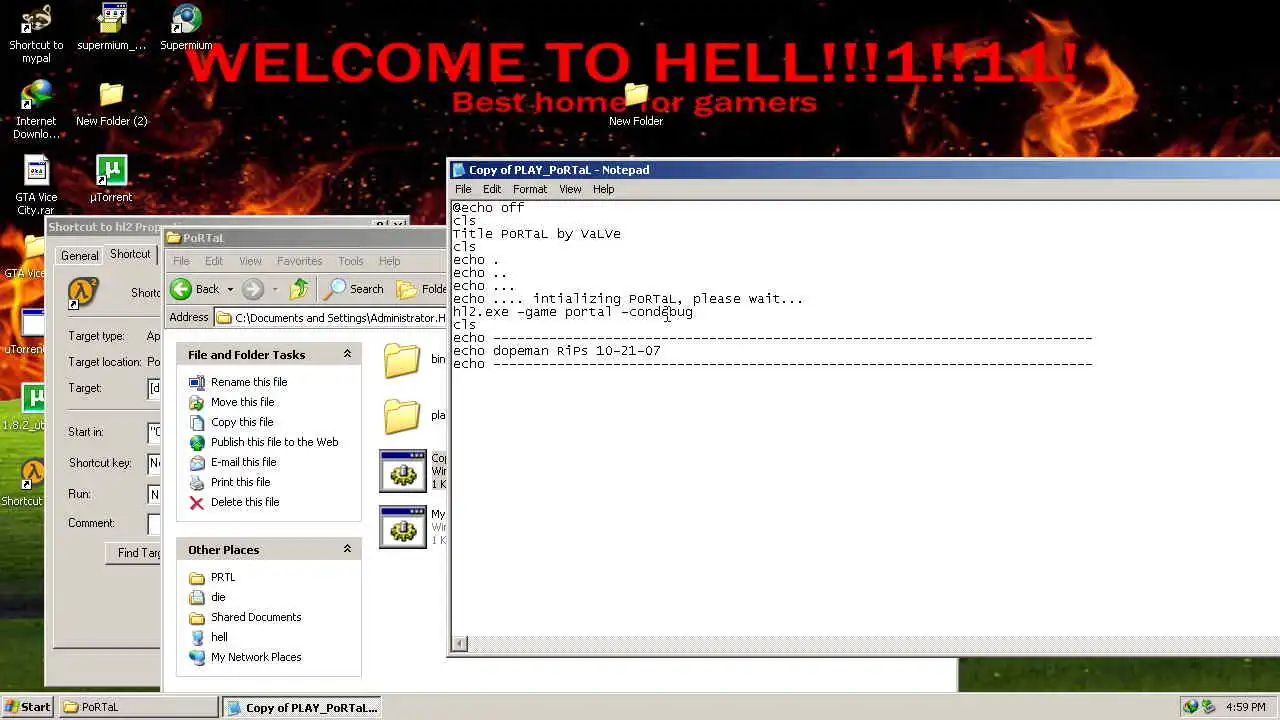
Task: Open the New Folder desktop icon
Action: point(636,95)
